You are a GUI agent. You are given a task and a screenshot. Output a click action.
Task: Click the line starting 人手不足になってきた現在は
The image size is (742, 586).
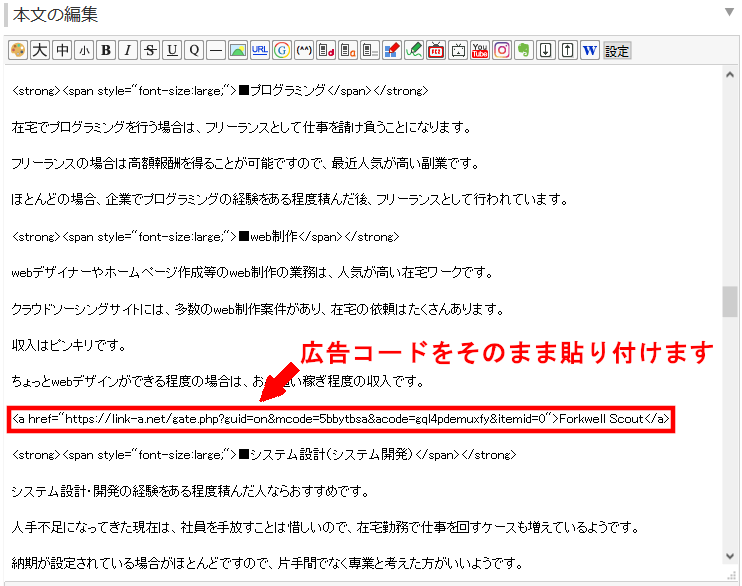(326, 527)
